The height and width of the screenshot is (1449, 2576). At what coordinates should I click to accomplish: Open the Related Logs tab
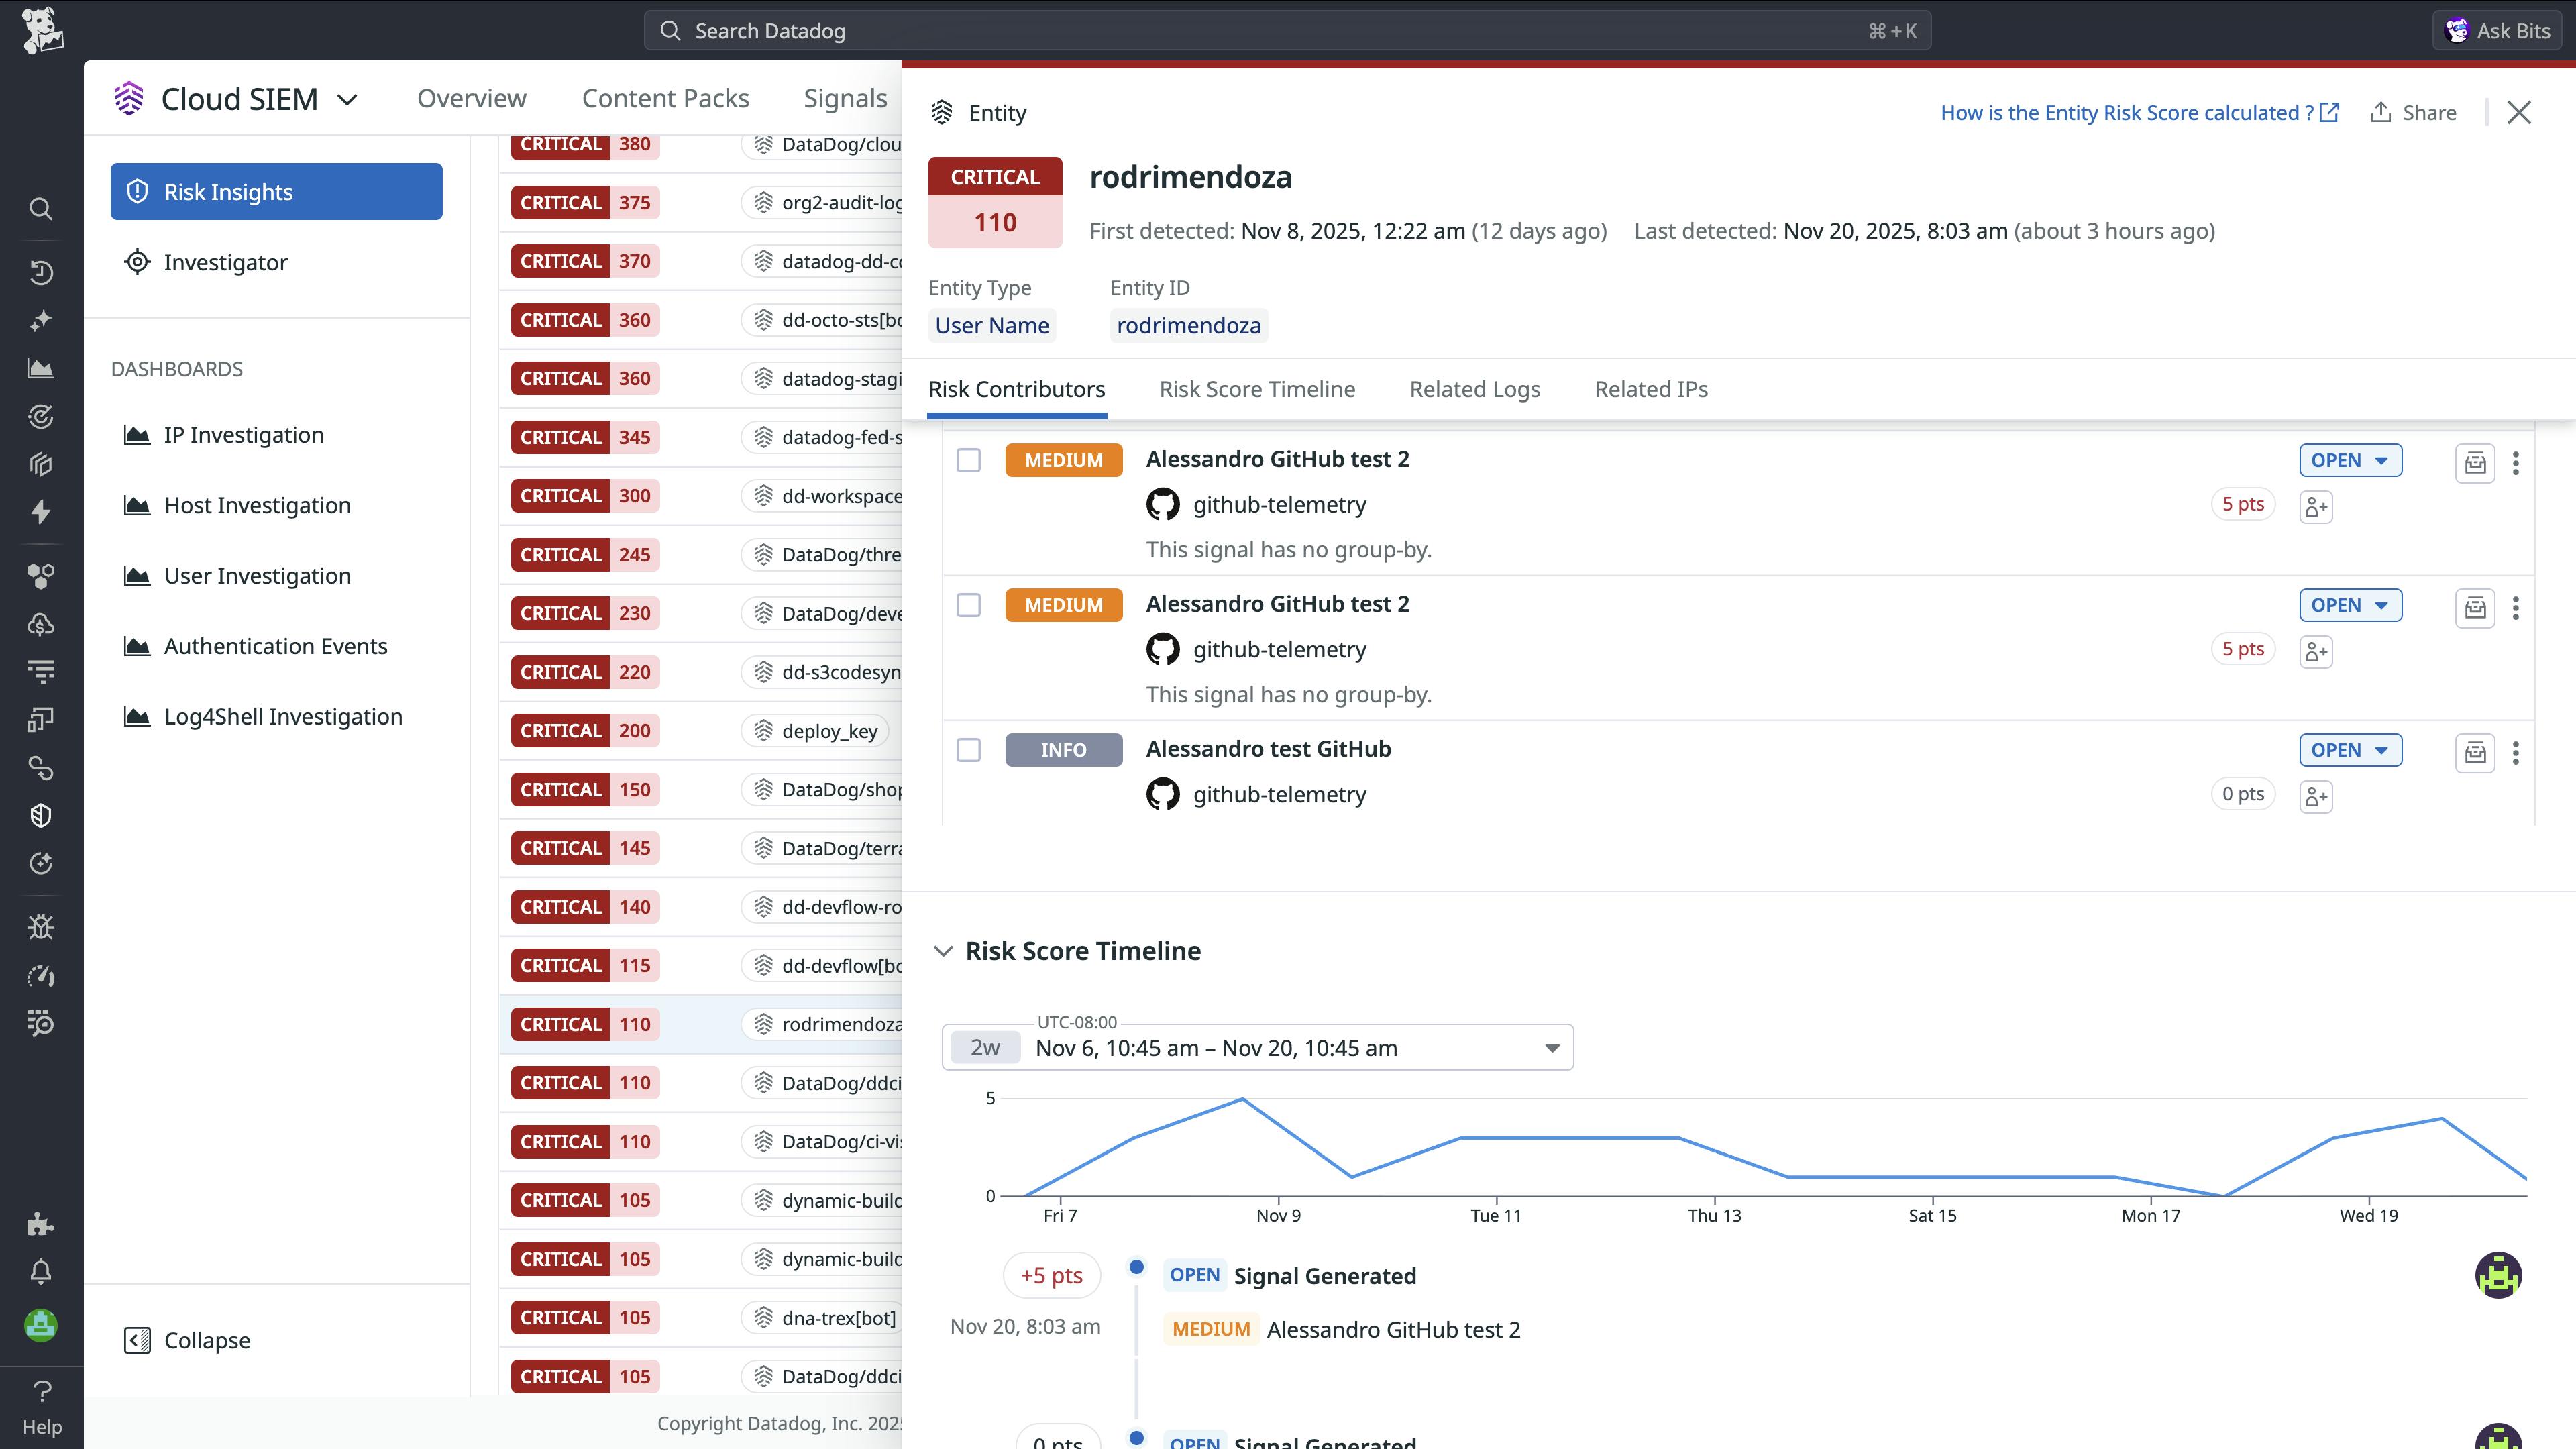1474,390
